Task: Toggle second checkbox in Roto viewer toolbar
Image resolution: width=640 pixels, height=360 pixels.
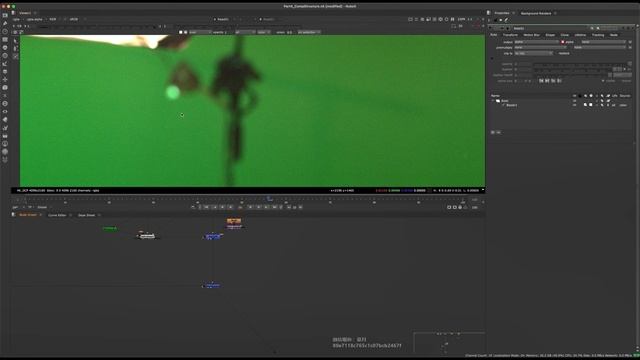Action: (185, 32)
